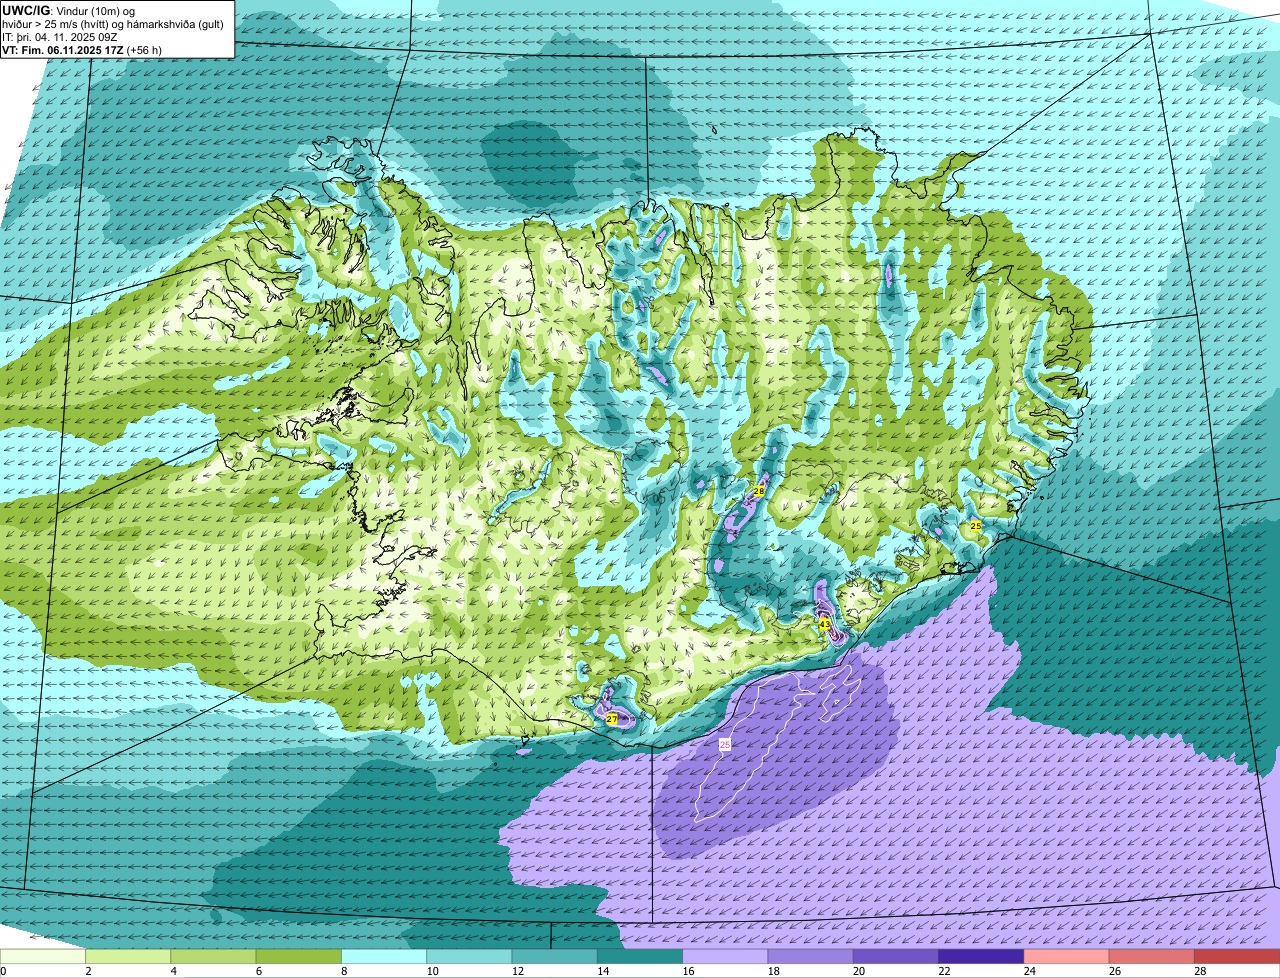Click the legend scale number 20
This screenshot has height=978, width=1280.
(x=858, y=971)
